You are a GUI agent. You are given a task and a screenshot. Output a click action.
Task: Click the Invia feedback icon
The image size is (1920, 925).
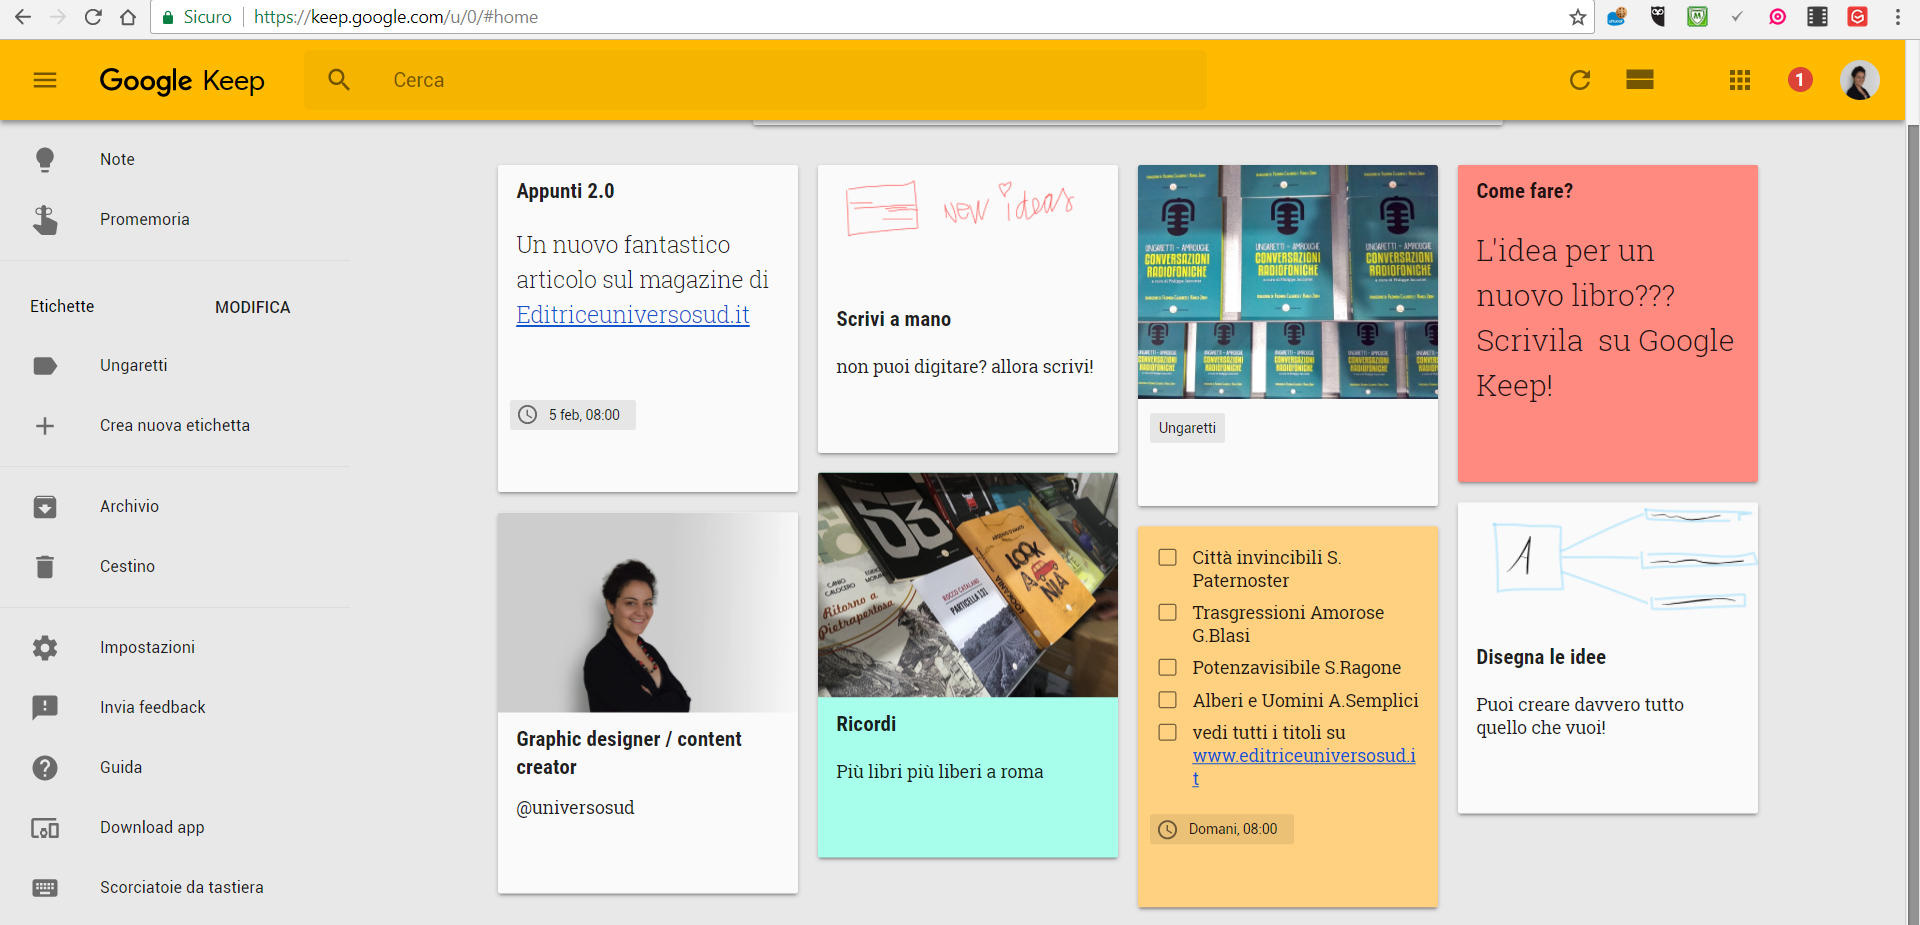pos(45,708)
